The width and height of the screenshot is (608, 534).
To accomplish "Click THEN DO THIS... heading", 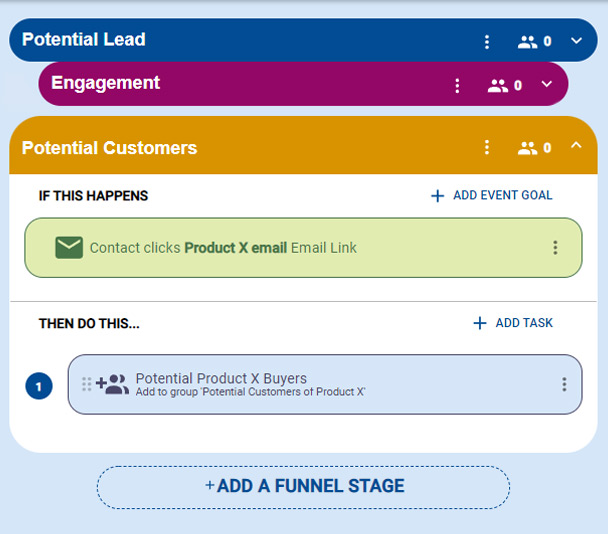I will pyautogui.click(x=89, y=323).
